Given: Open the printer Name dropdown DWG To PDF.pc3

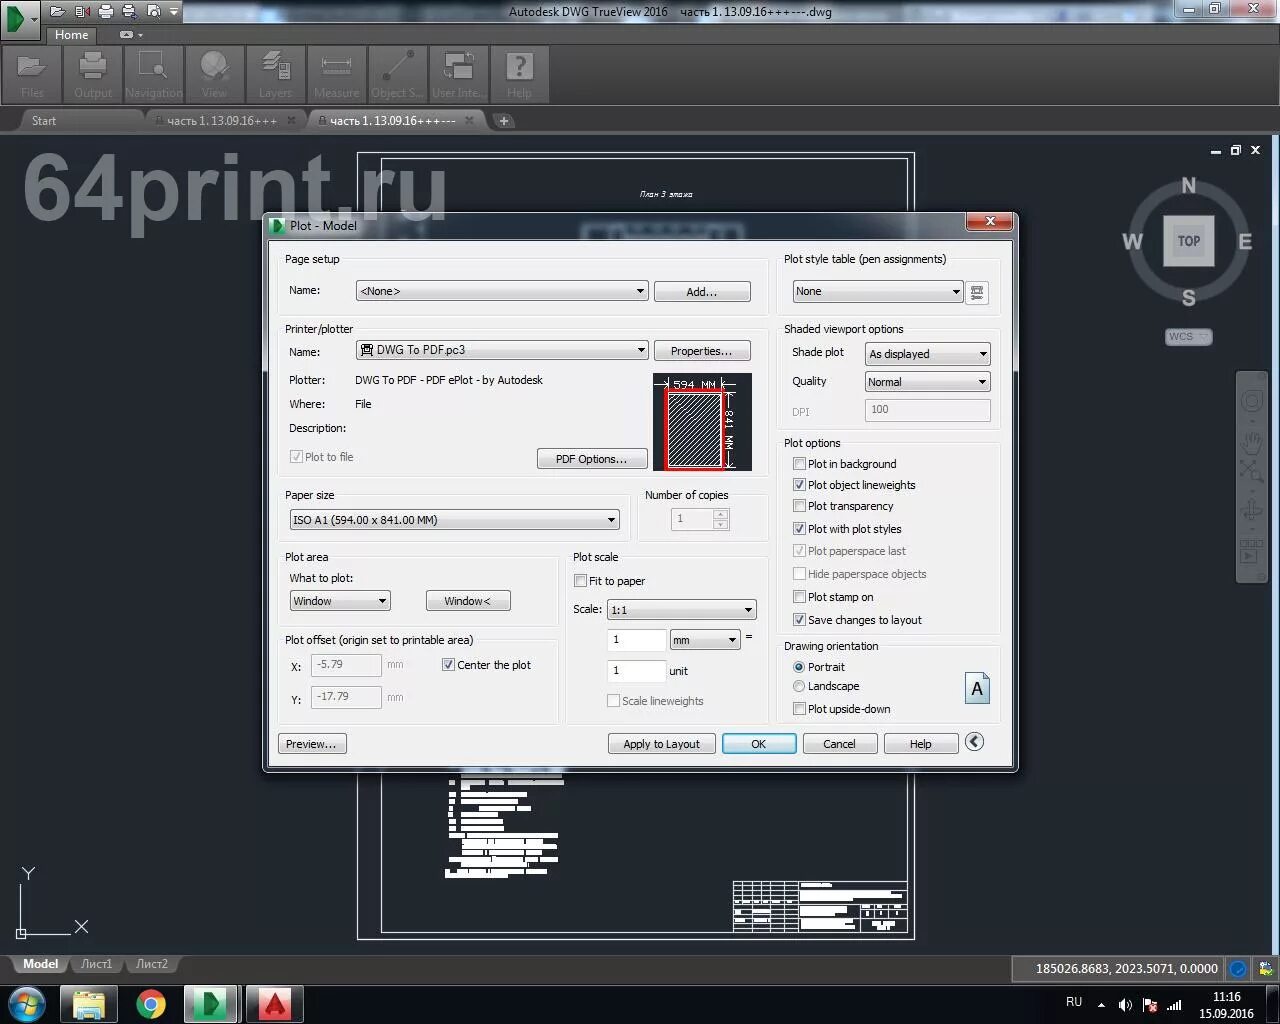Looking at the screenshot, I should tap(502, 350).
